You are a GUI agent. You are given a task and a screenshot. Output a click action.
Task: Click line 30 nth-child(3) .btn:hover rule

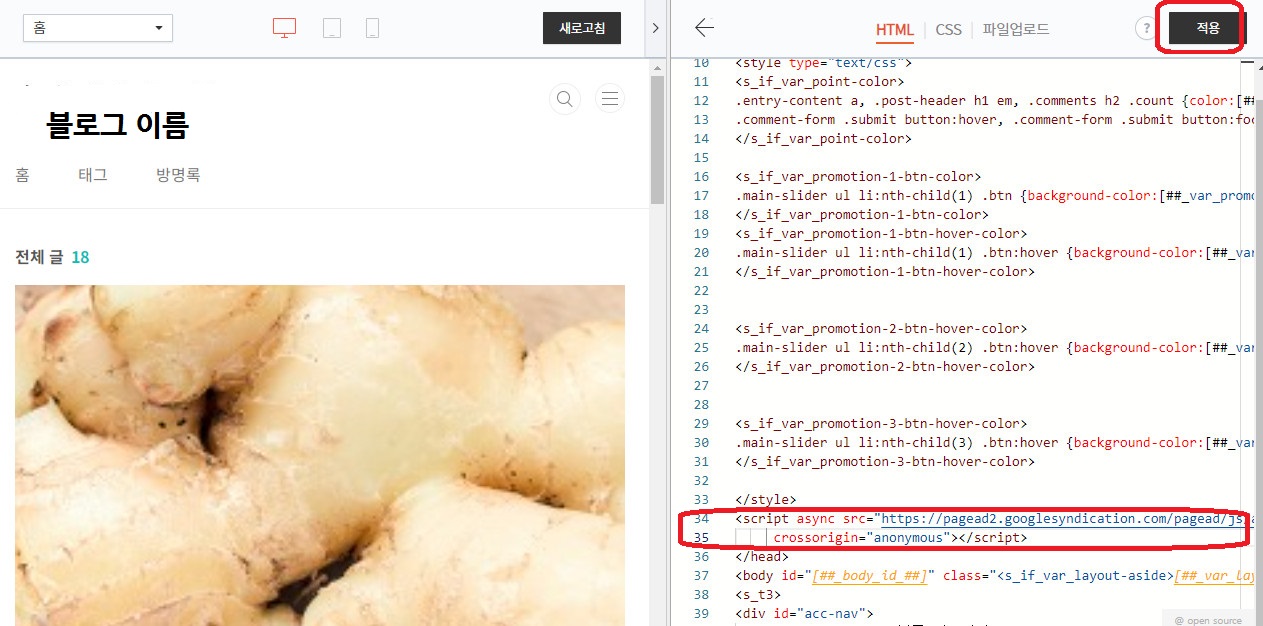pos(994,442)
